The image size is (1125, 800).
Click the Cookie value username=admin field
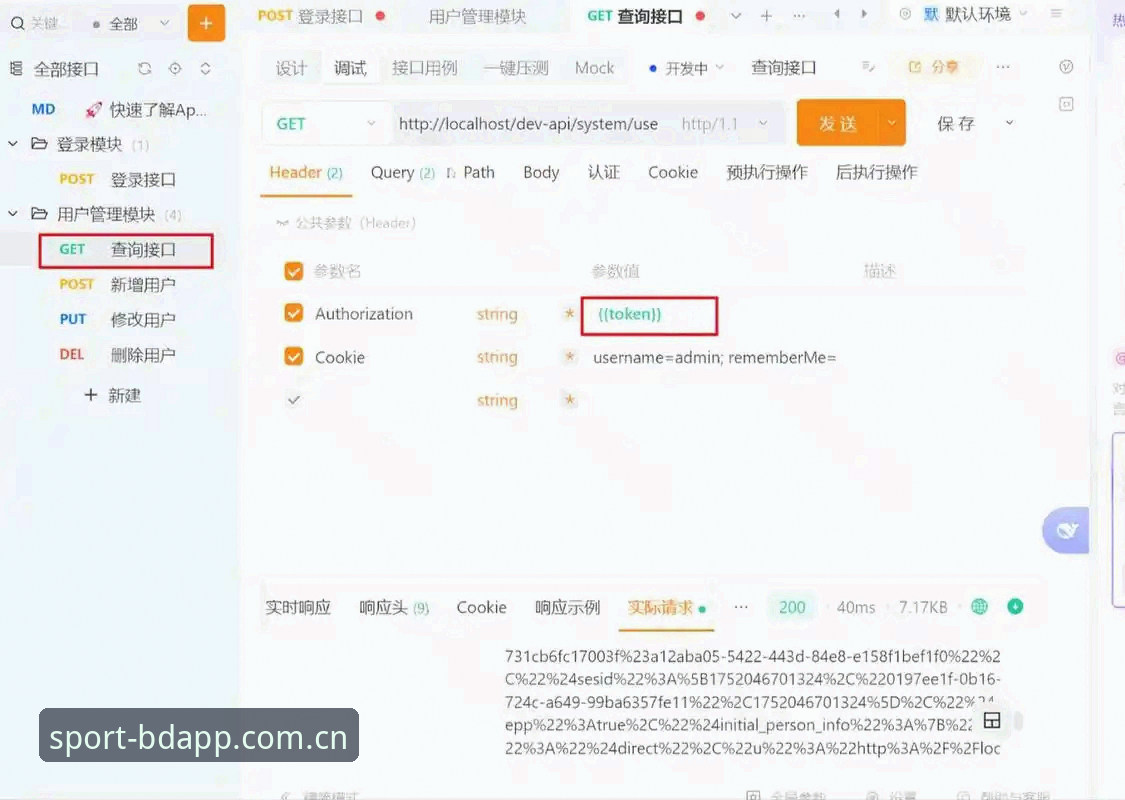[x=715, y=357]
